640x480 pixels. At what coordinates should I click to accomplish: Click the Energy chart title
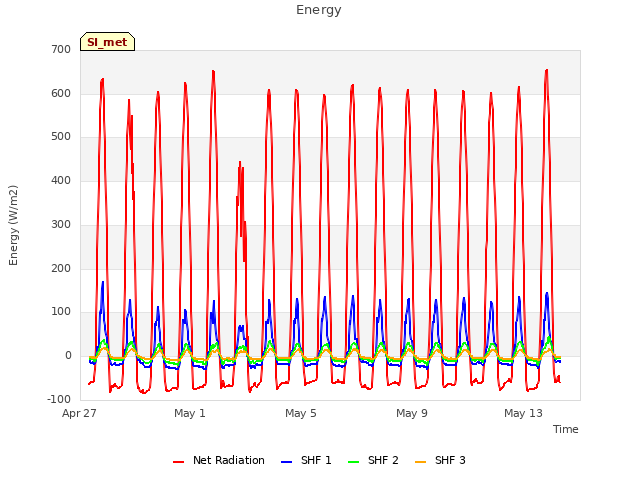click(x=319, y=10)
